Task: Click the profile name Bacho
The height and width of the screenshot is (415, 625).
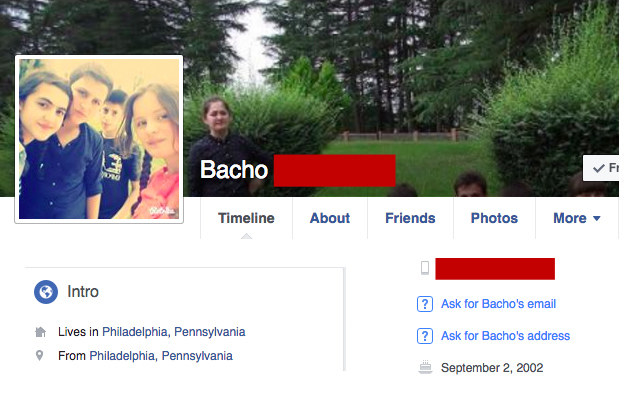Action: click(x=234, y=170)
